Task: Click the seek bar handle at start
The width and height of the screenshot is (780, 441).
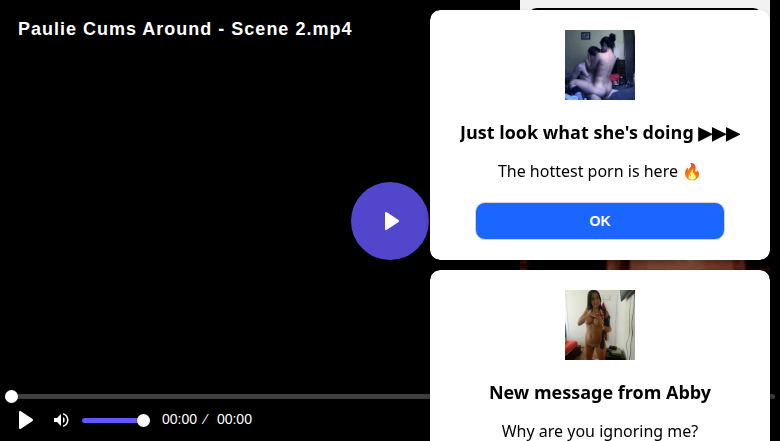Action: (x=11, y=397)
